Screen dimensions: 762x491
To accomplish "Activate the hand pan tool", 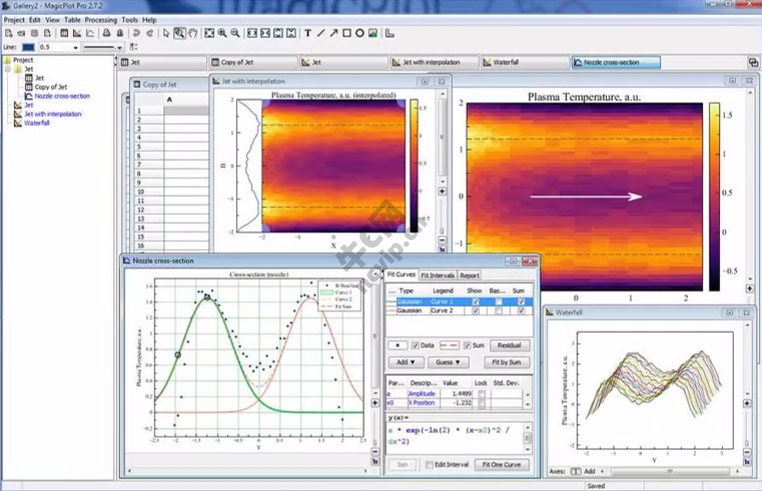I will (x=193, y=33).
